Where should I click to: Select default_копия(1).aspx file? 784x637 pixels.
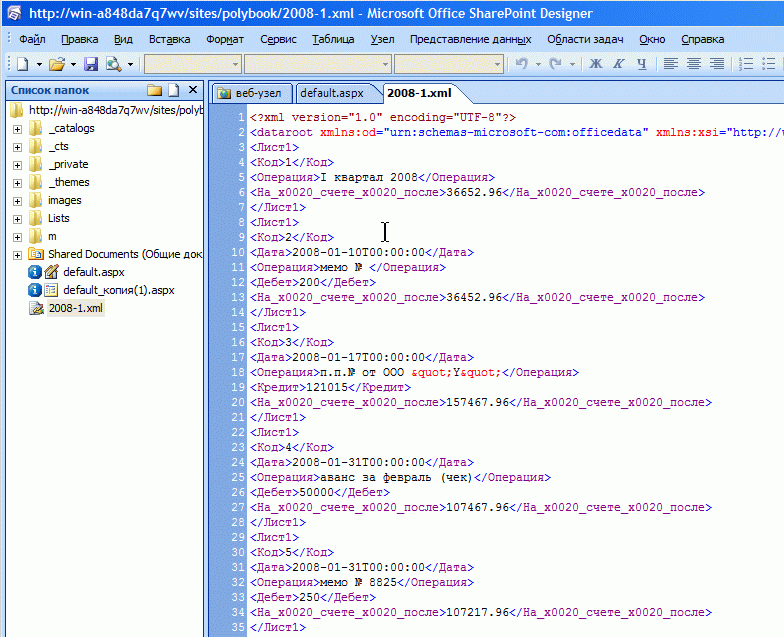(x=118, y=290)
